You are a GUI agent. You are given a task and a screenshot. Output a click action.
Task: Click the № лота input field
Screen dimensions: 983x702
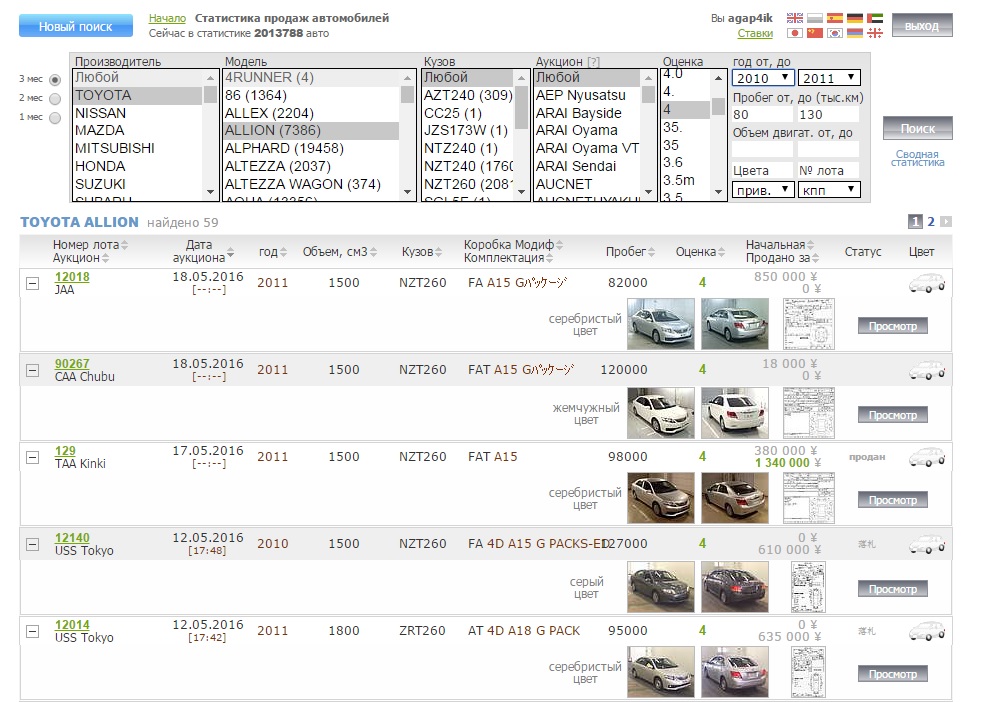[x=828, y=170]
